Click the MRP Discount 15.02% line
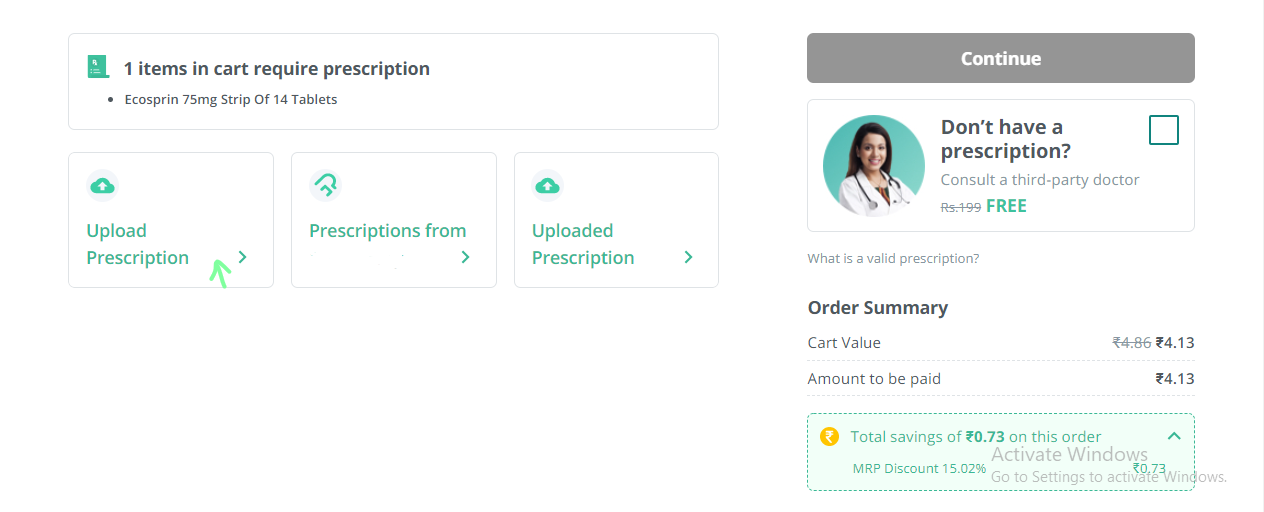Image resolution: width=1264 pixels, height=512 pixels. (919, 468)
